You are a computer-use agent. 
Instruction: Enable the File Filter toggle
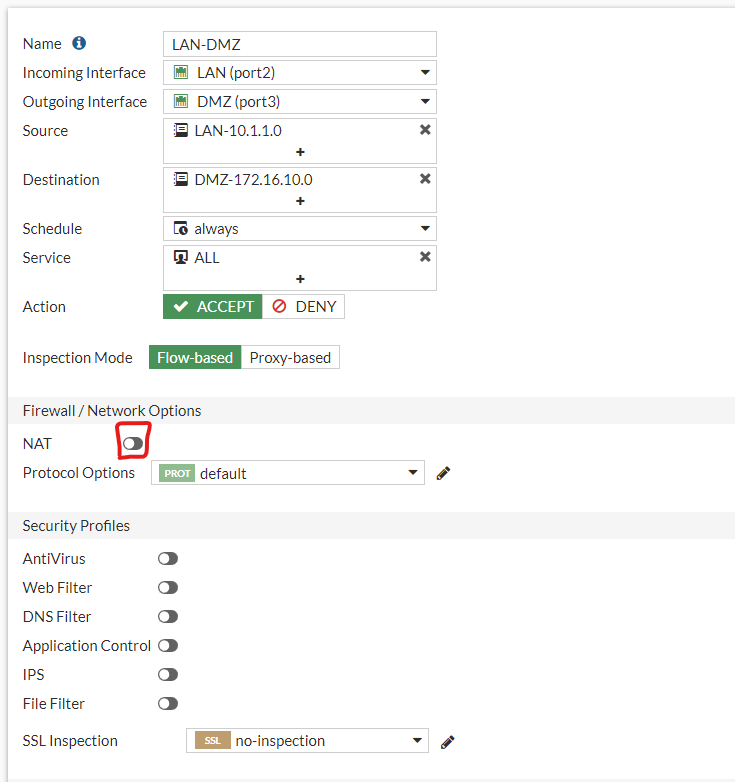tap(168, 703)
